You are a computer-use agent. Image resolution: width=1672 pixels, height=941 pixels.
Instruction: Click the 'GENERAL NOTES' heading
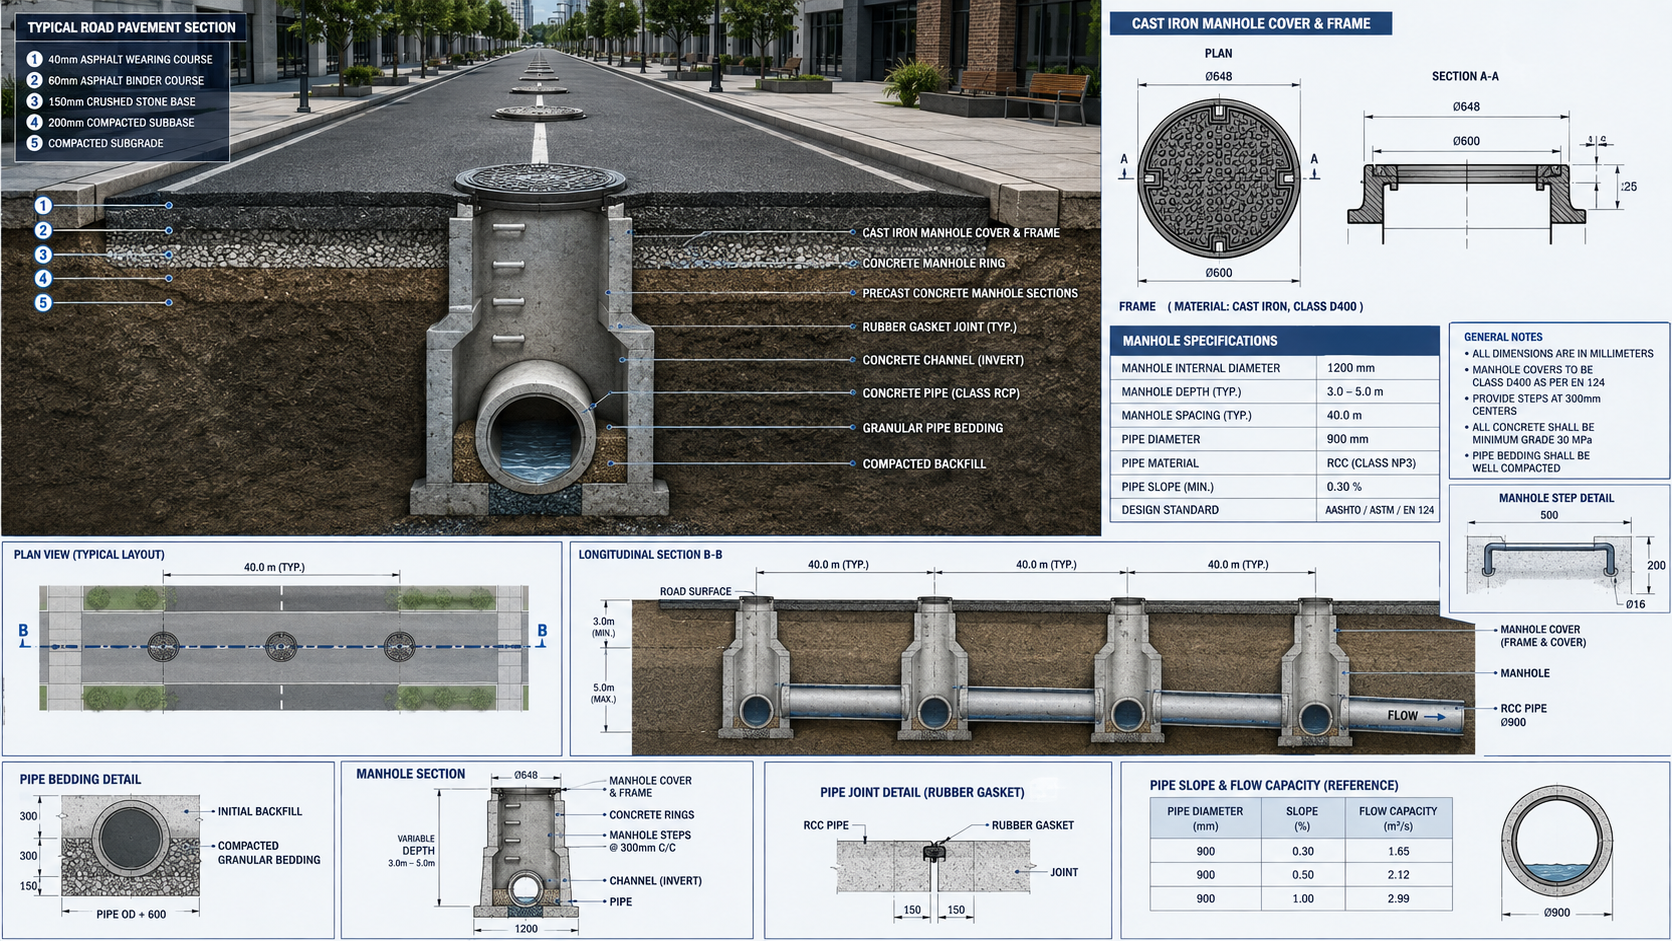(x=1503, y=337)
